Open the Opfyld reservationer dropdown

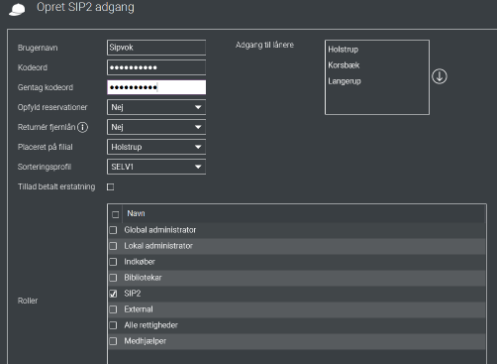point(156,107)
